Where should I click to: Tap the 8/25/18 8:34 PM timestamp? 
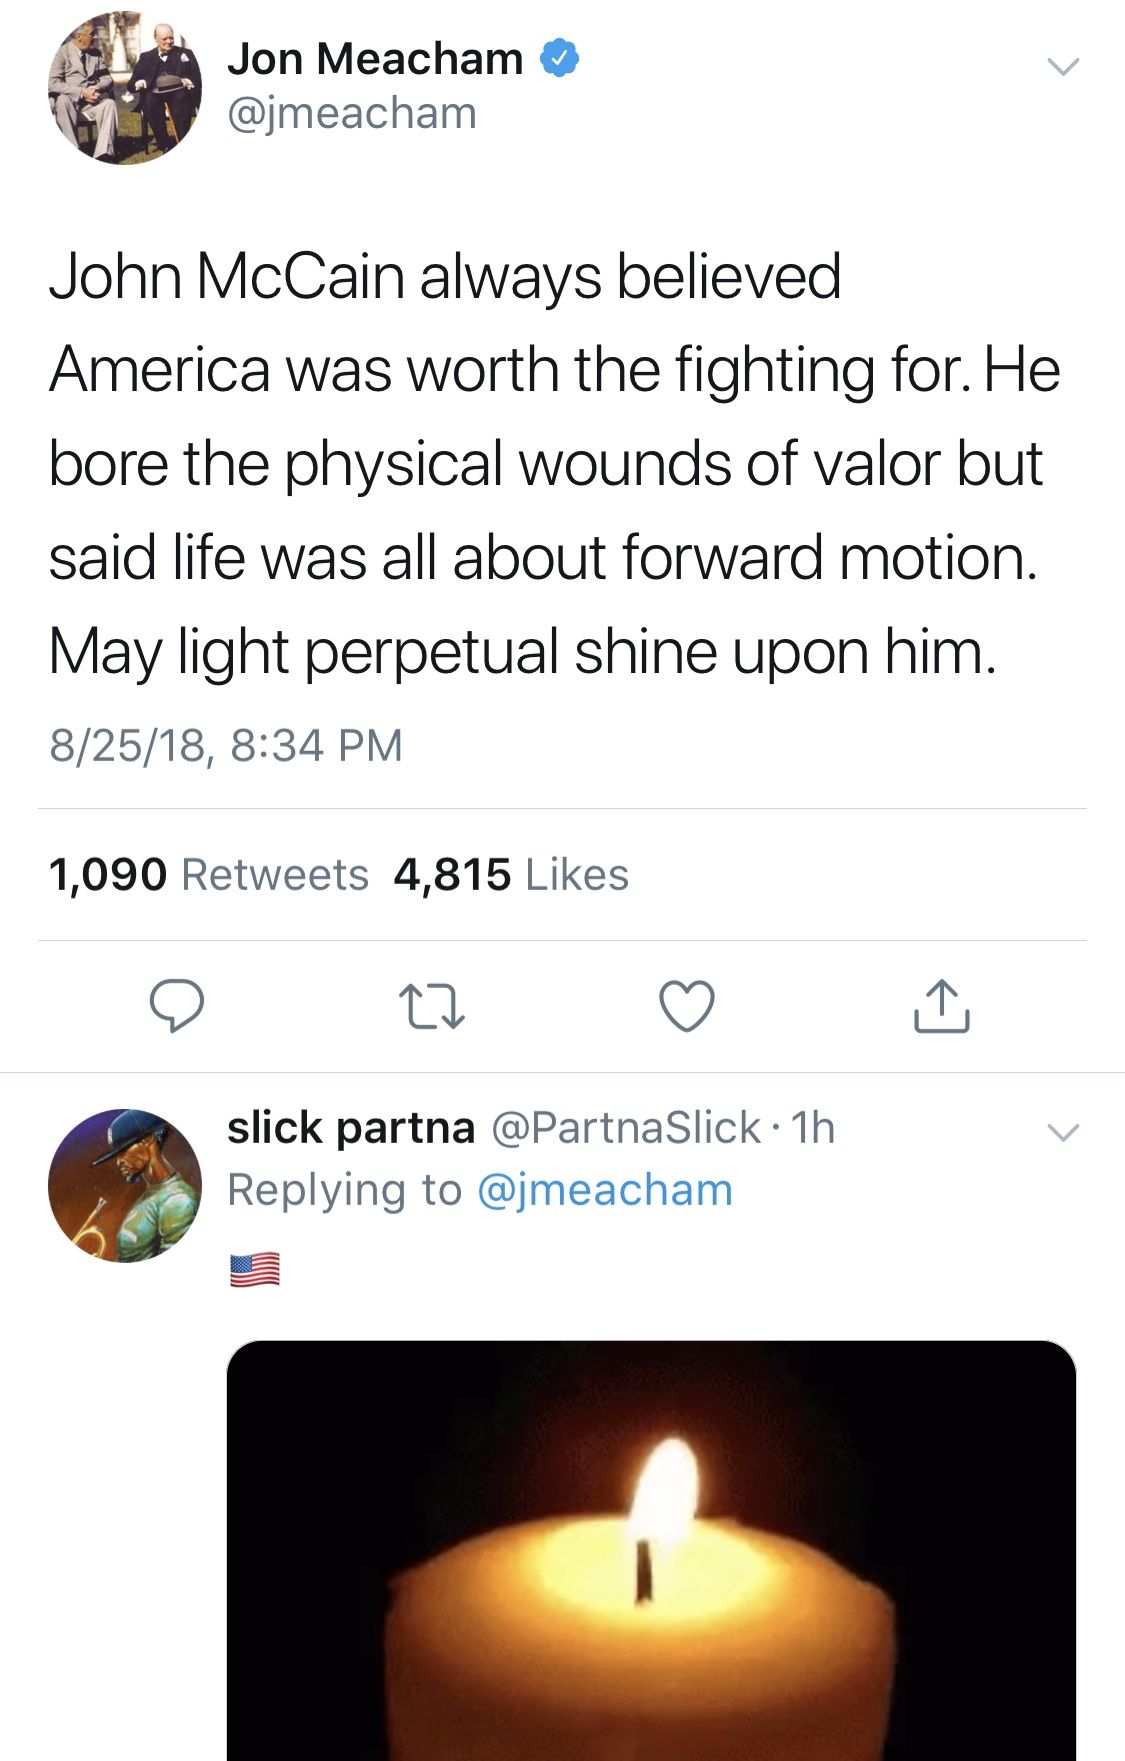(x=226, y=745)
